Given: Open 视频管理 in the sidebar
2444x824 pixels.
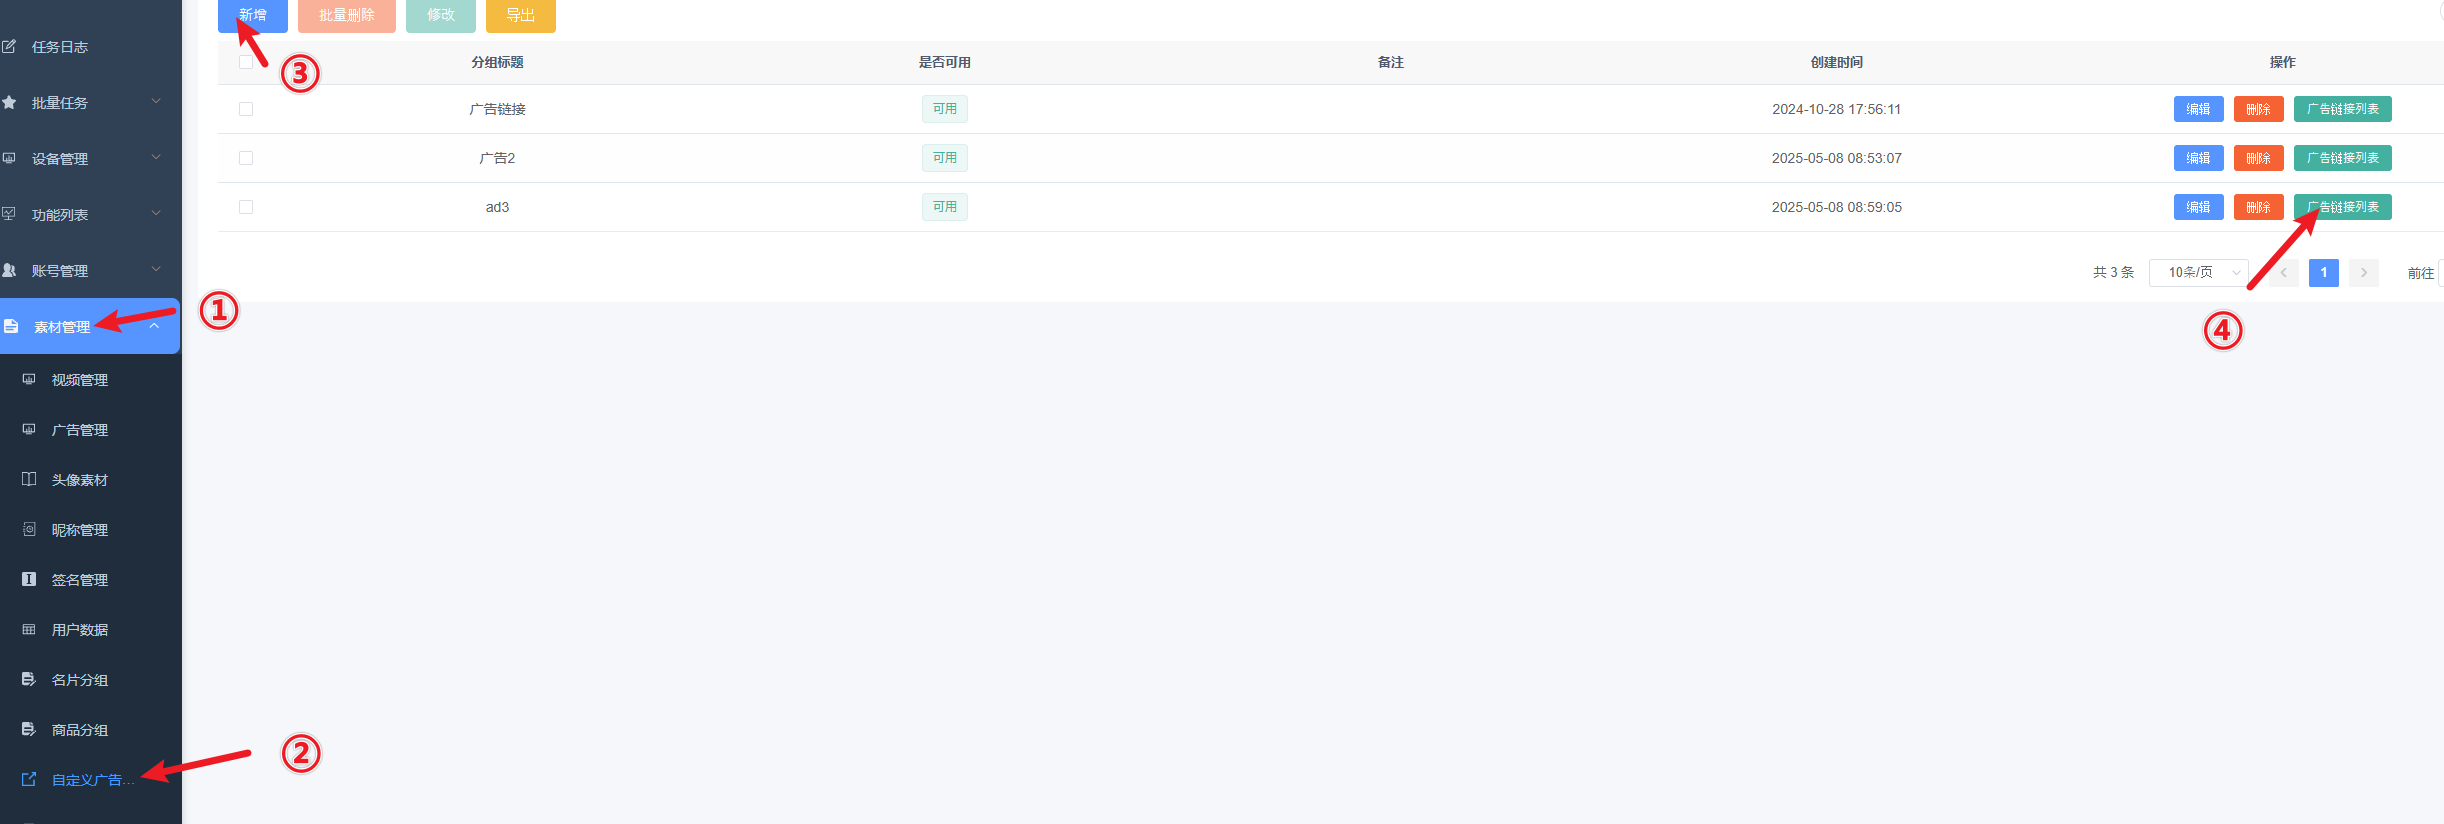Looking at the screenshot, I should click(80, 380).
